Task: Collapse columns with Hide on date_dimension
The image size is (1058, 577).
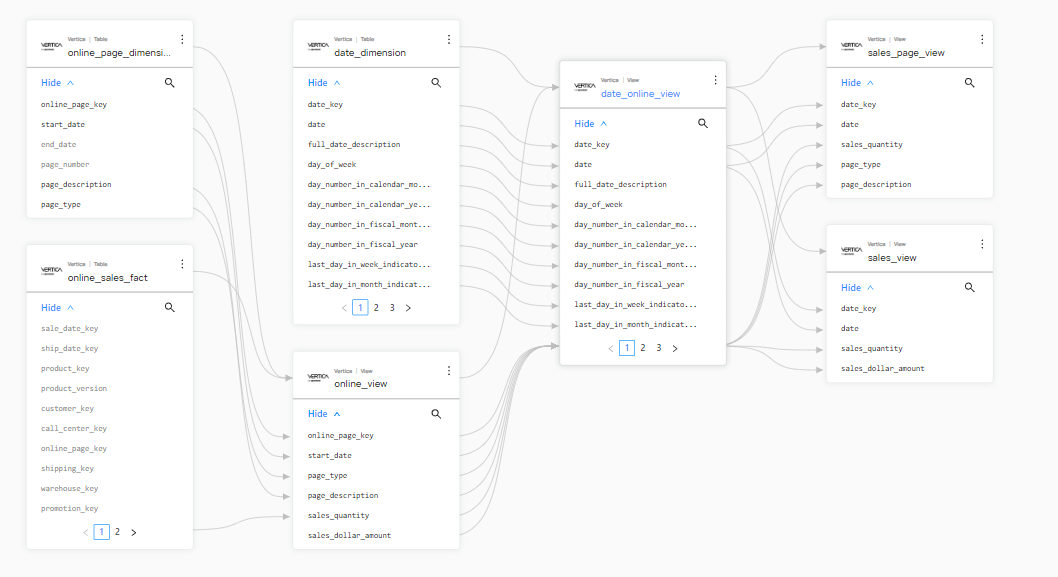Action: click(x=324, y=82)
